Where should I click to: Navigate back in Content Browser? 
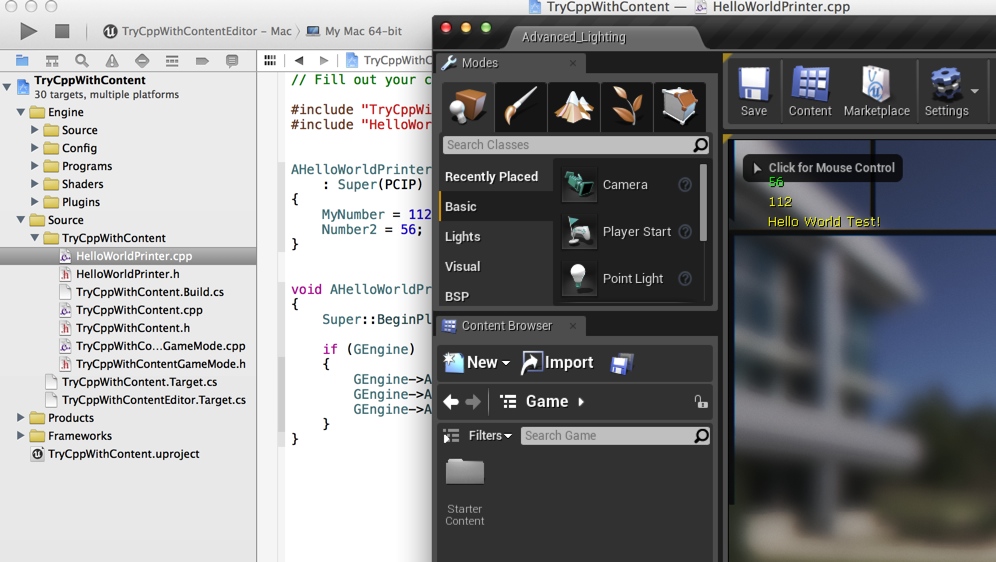pyautogui.click(x=451, y=401)
